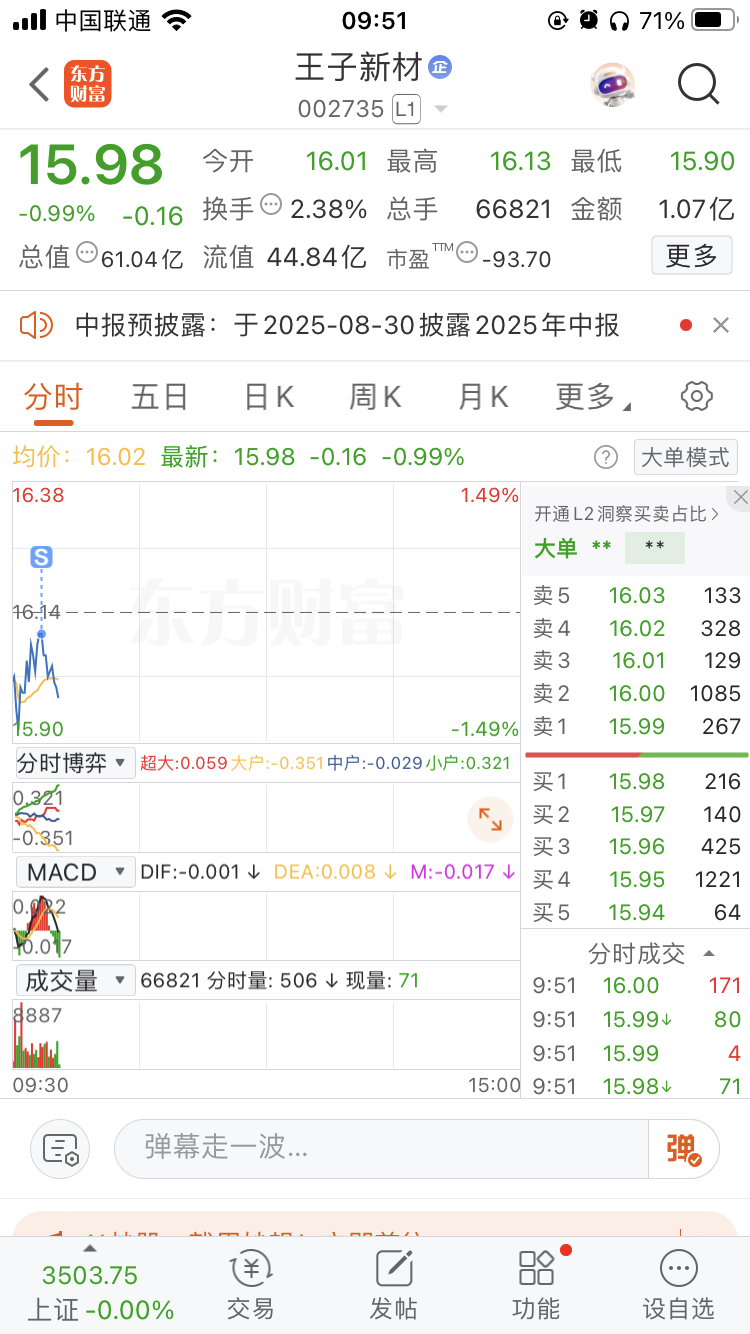Viewport: 750px width, 1334px height.
Task: Open 开通L2洞察买卖占比 link
Action: coord(627,514)
